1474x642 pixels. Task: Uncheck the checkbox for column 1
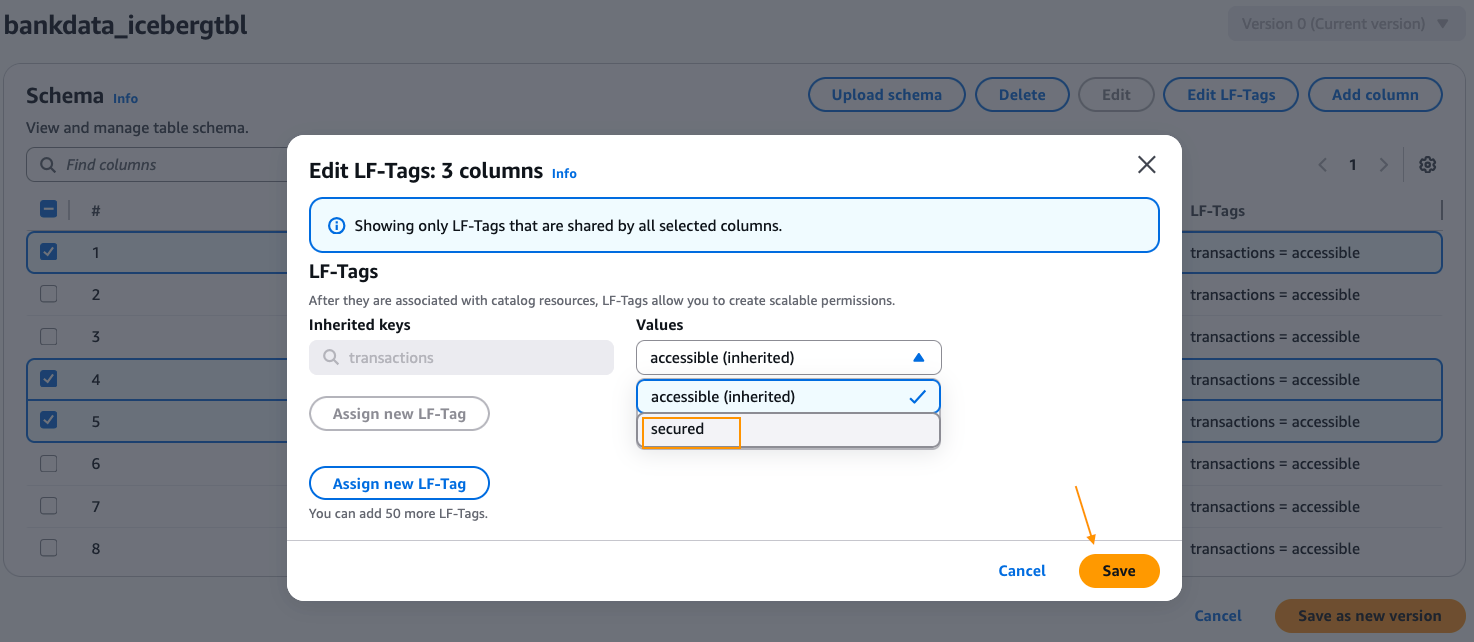(48, 252)
